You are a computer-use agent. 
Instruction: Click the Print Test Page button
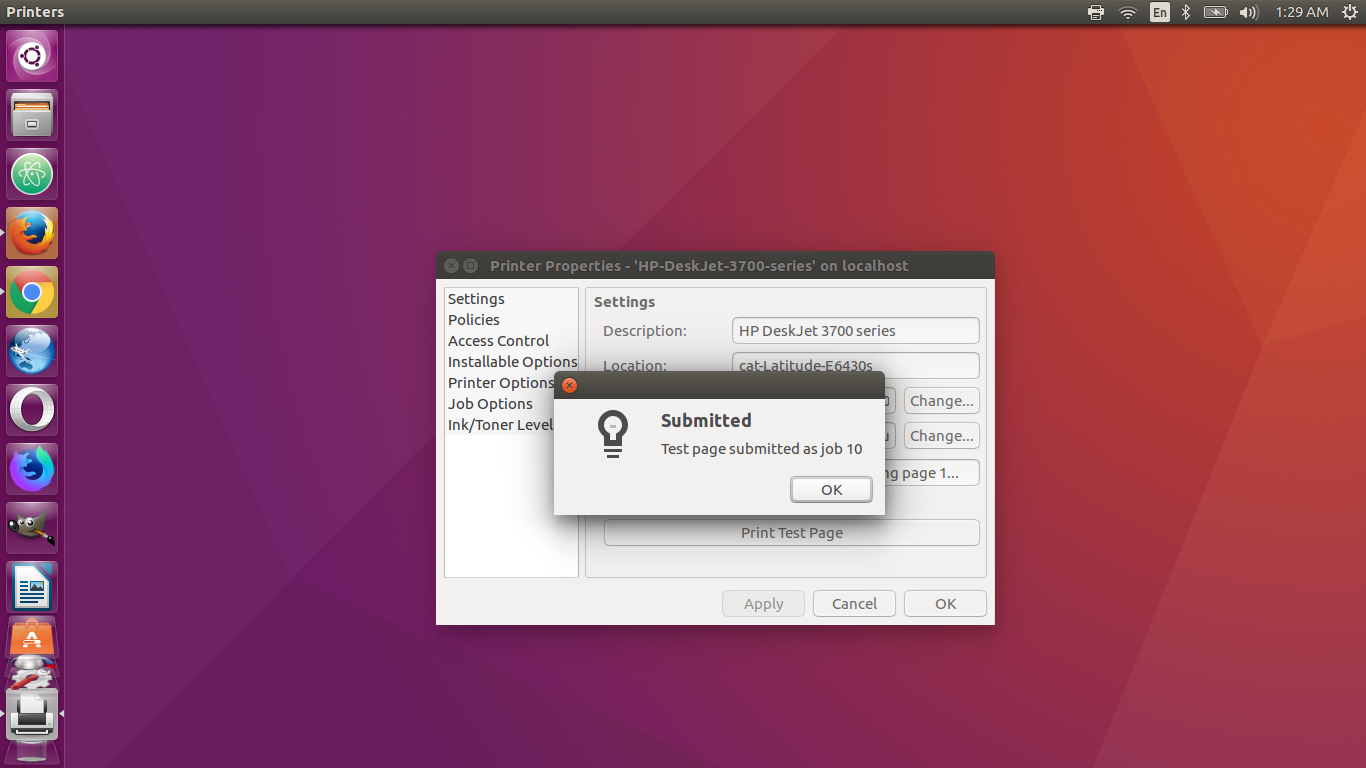792,533
